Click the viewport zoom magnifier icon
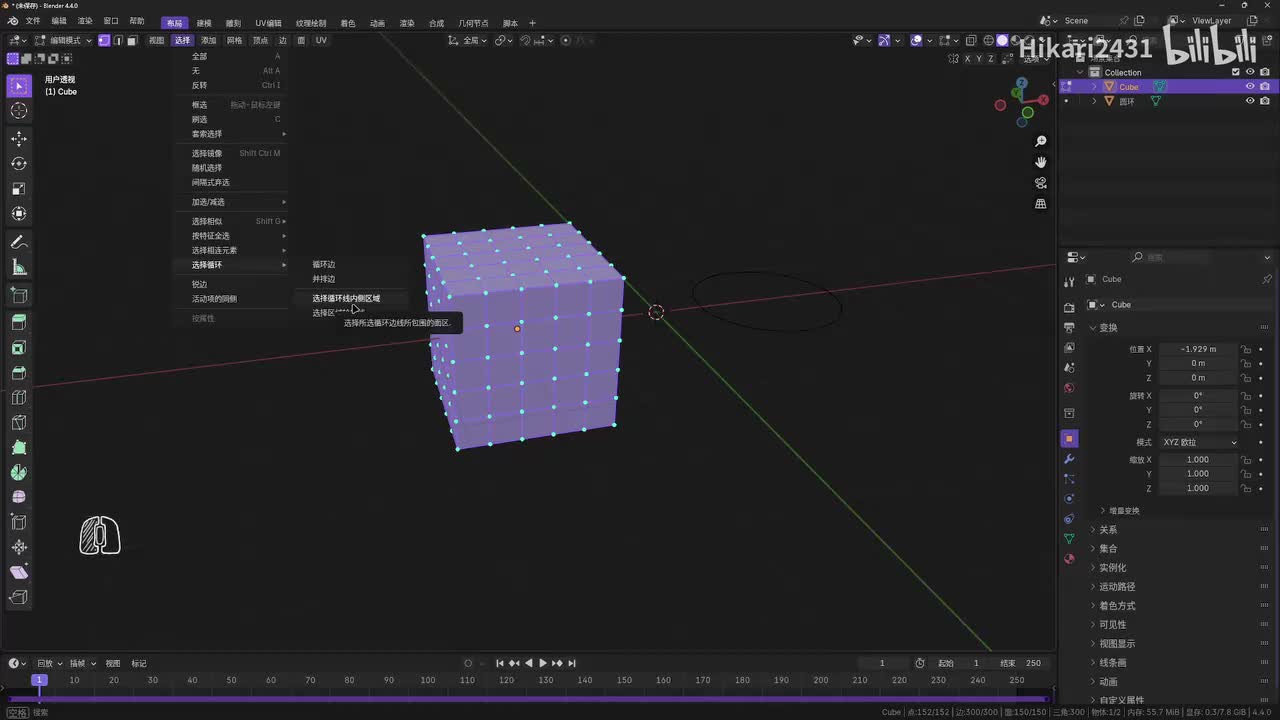This screenshot has height=720, width=1280. tap(1041, 141)
